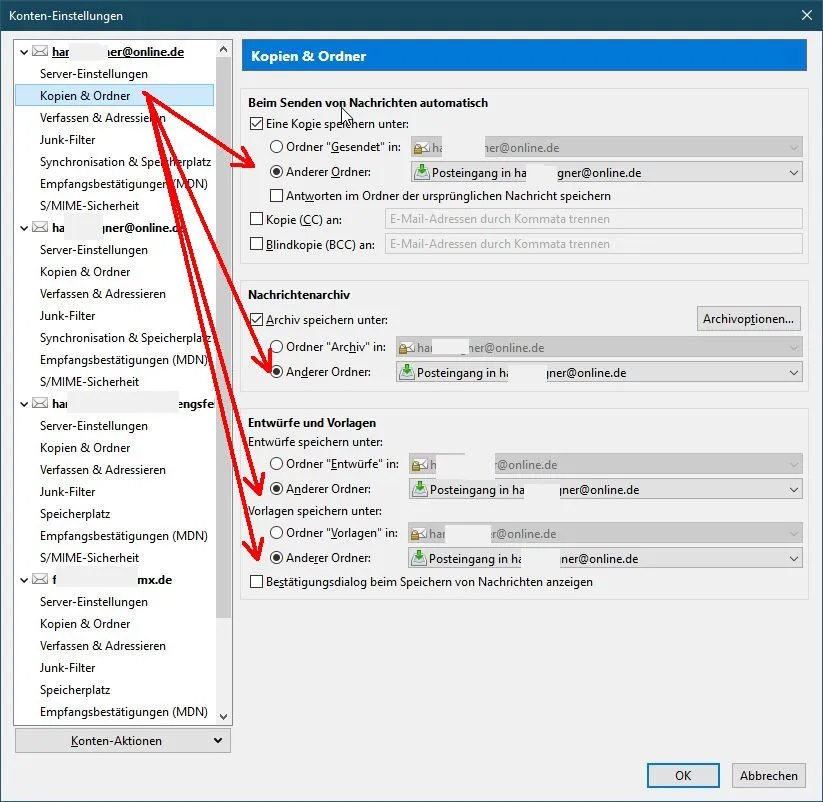Open 'Empfangsbestätigungen (MDN)' of mx.de account
This screenshot has width=823, height=802.
(124, 712)
